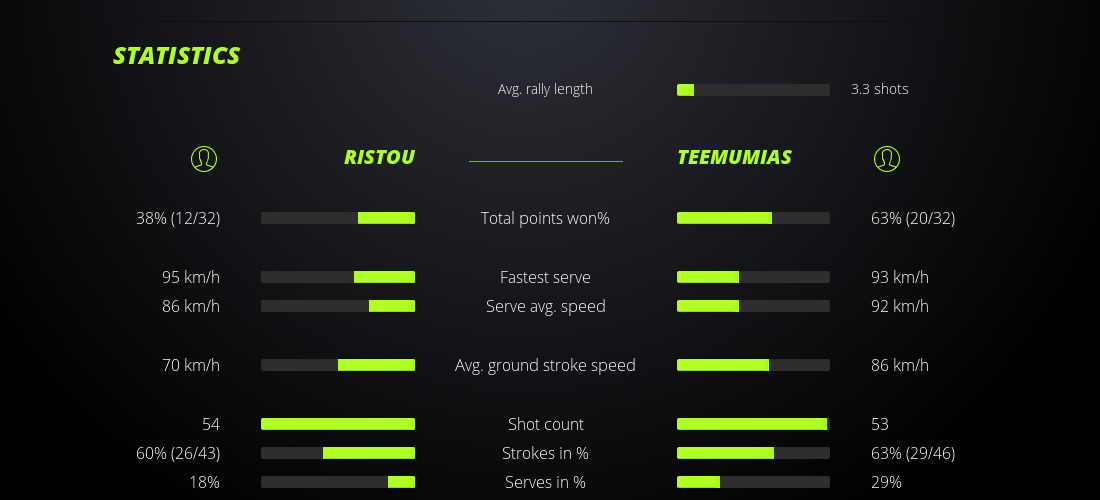1100x500 pixels.
Task: Click the Avg. ground stroke speed label
Action: click(x=545, y=365)
